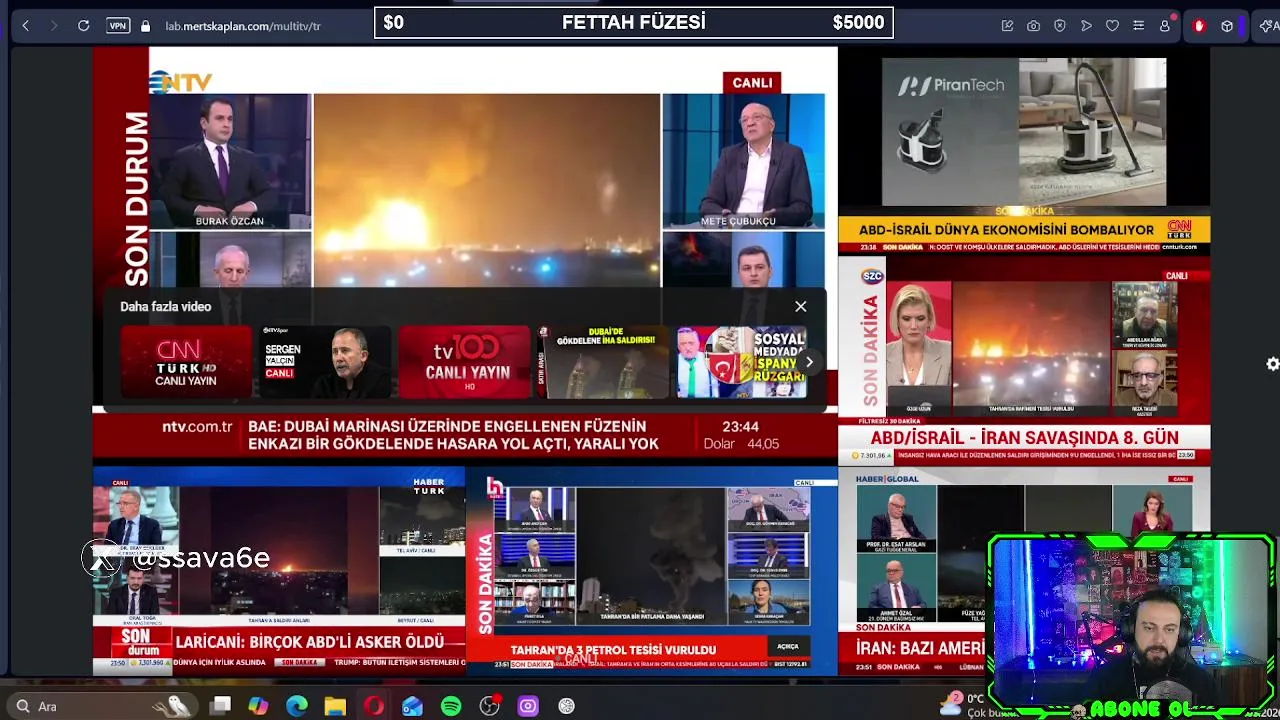Click the NTV logo on main stream
1280x720 pixels.
coord(181,83)
